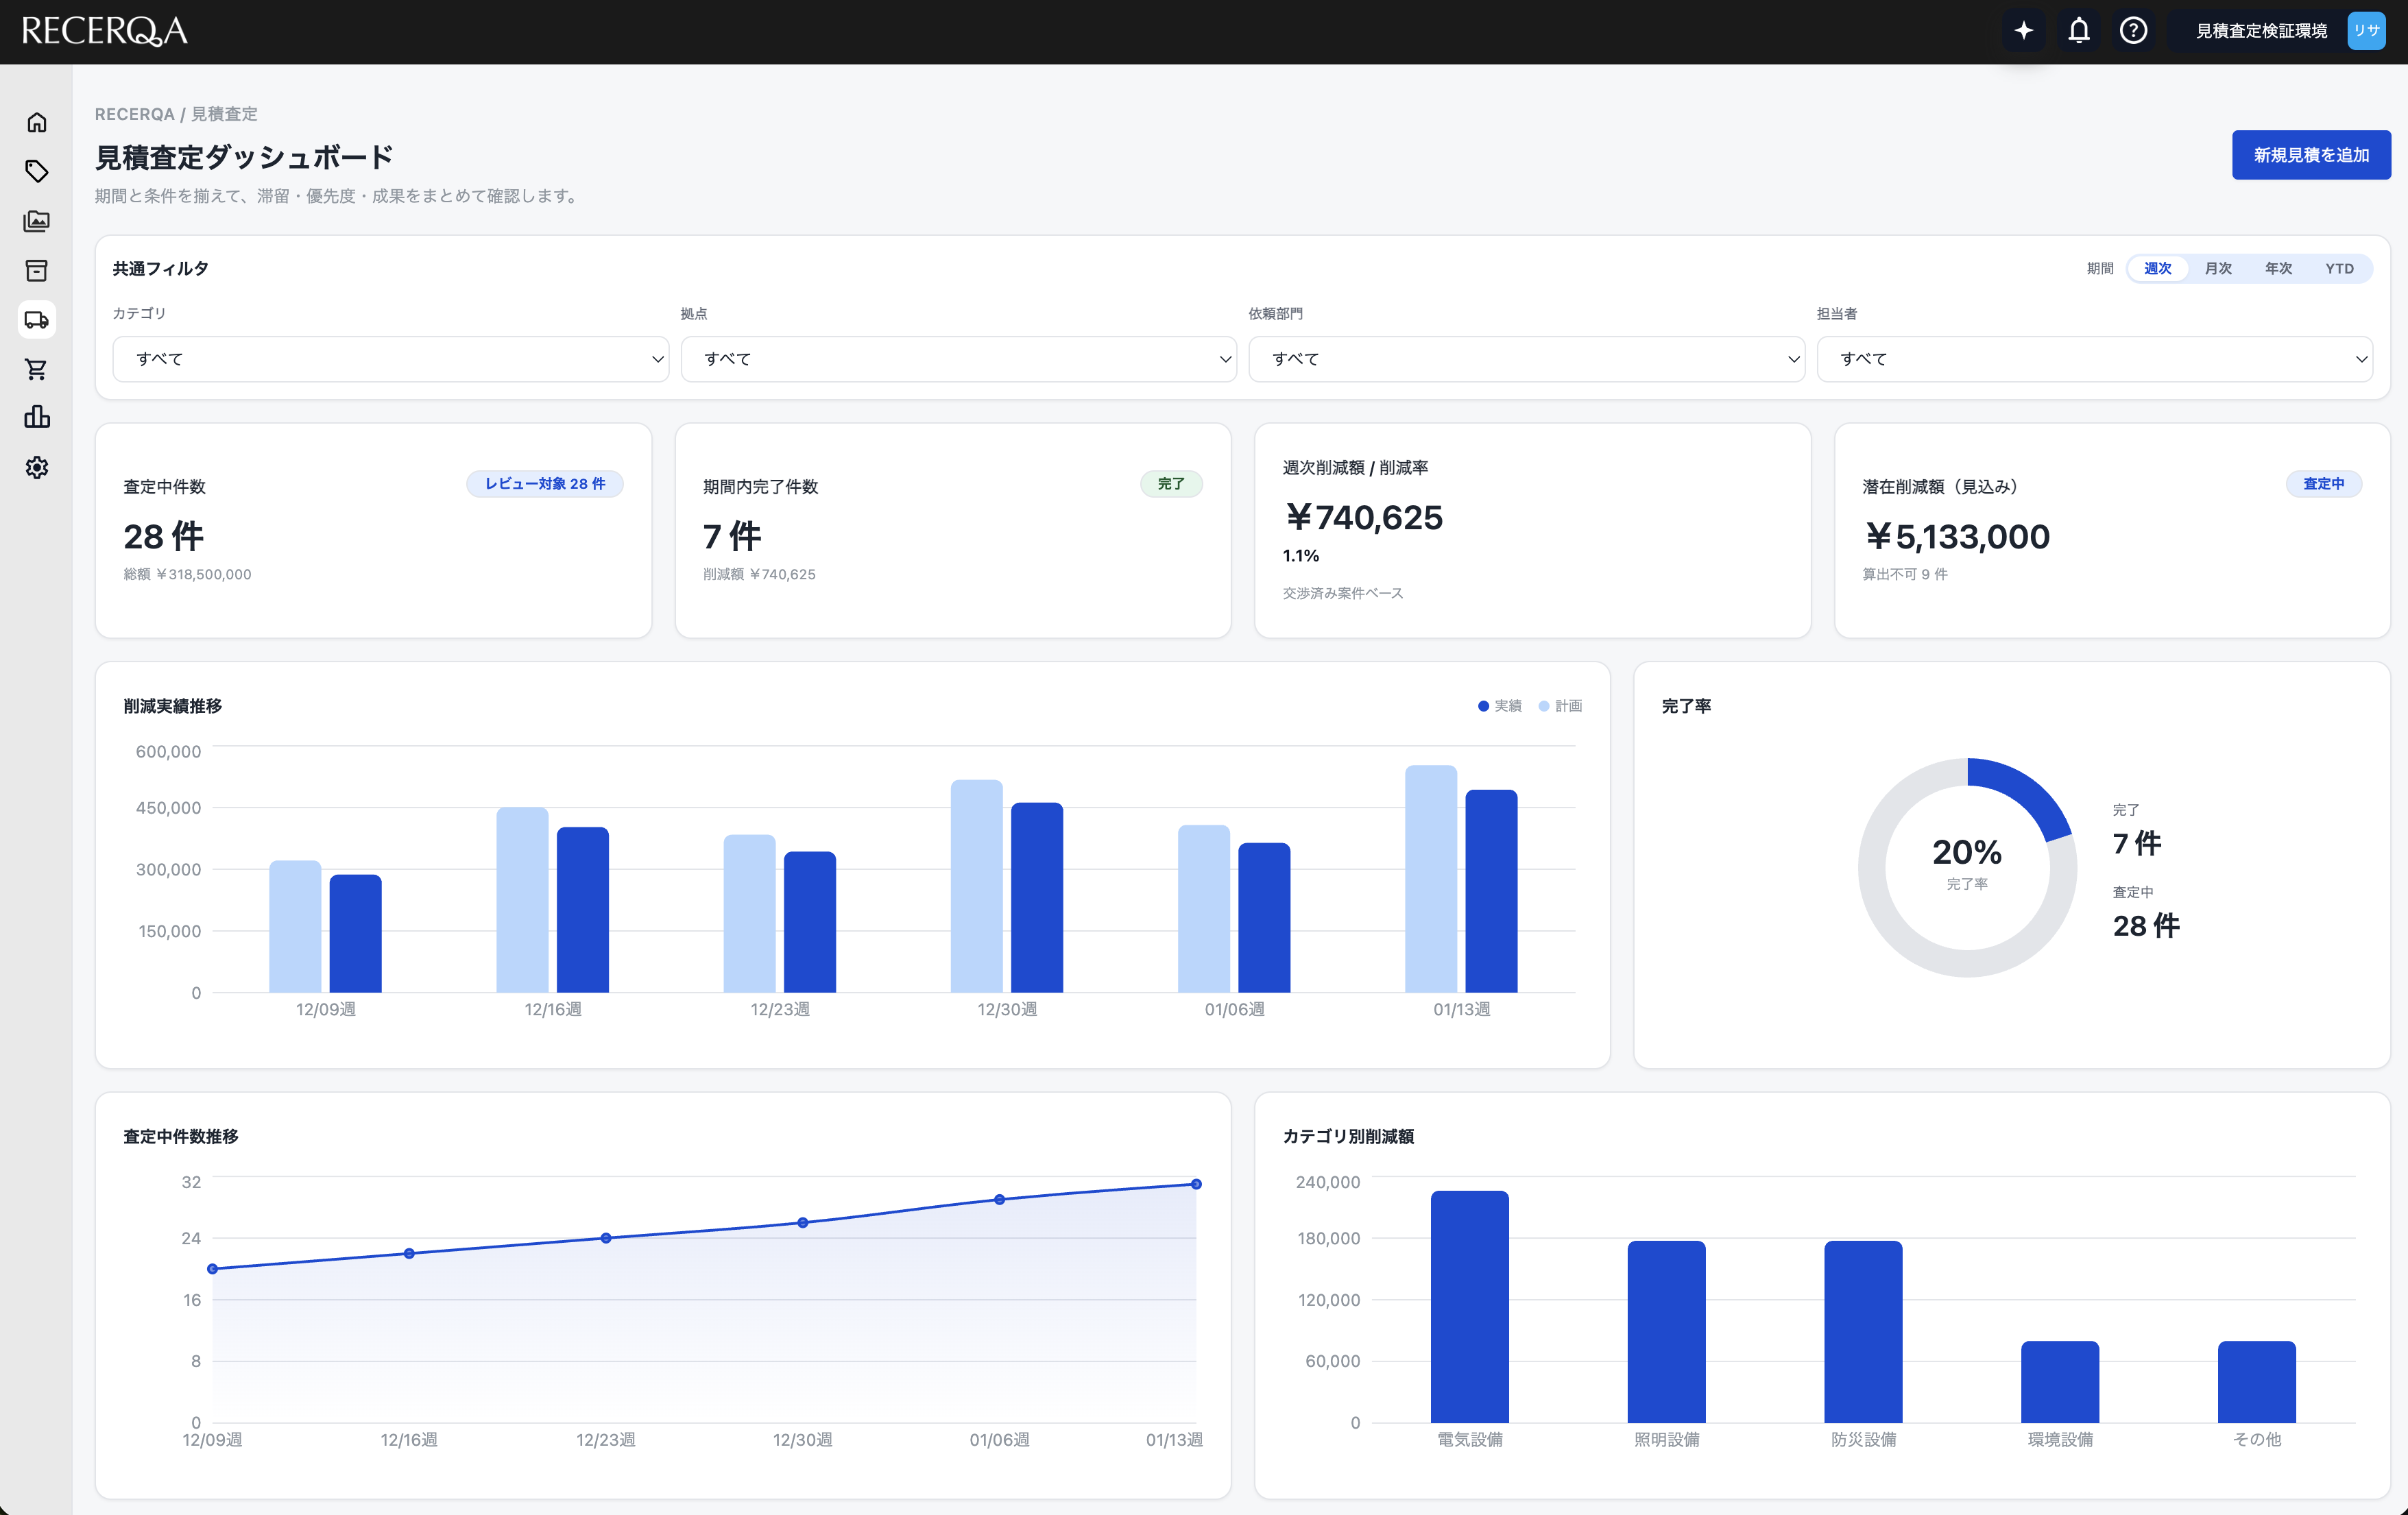Image resolution: width=2408 pixels, height=1515 pixels.
Task: Click the 電気設備 bar in category chart
Action: [1469, 1305]
